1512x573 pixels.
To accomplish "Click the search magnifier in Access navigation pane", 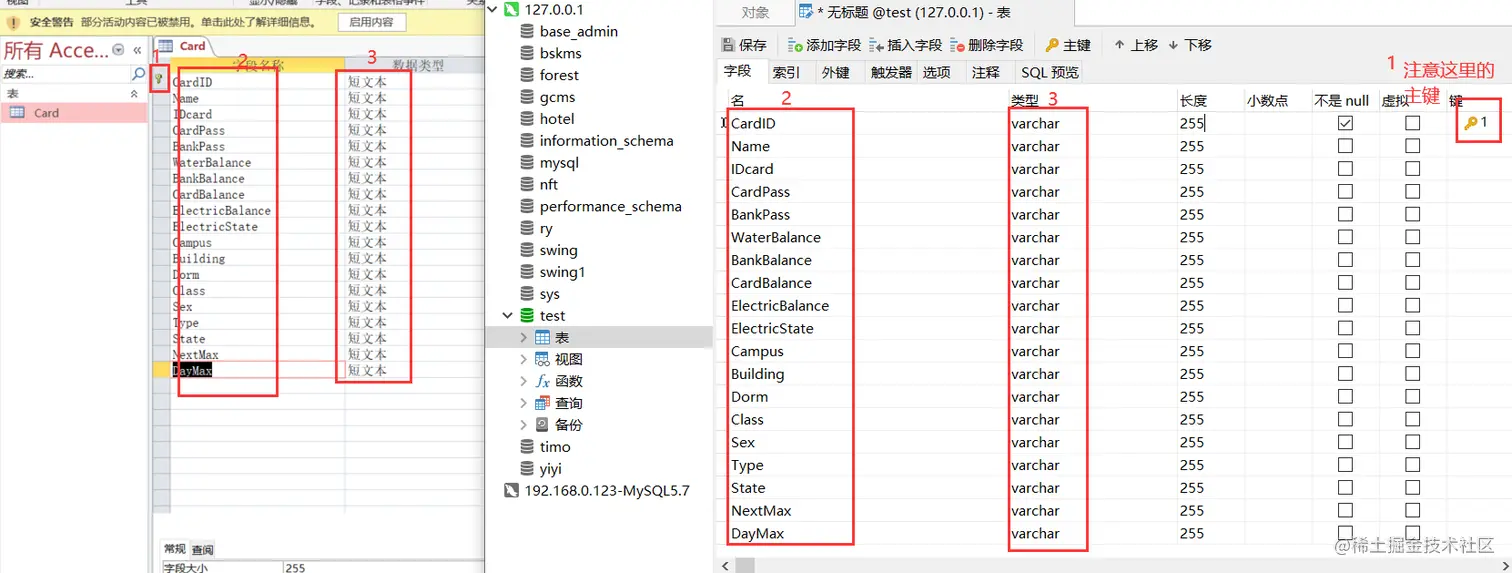I will coord(139,75).
